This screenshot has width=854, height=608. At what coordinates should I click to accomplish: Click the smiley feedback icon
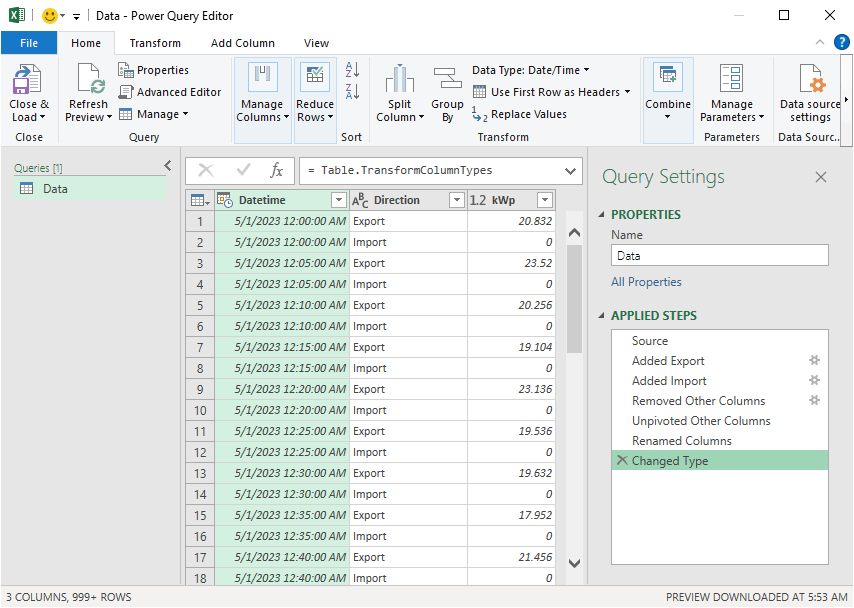[x=50, y=16]
